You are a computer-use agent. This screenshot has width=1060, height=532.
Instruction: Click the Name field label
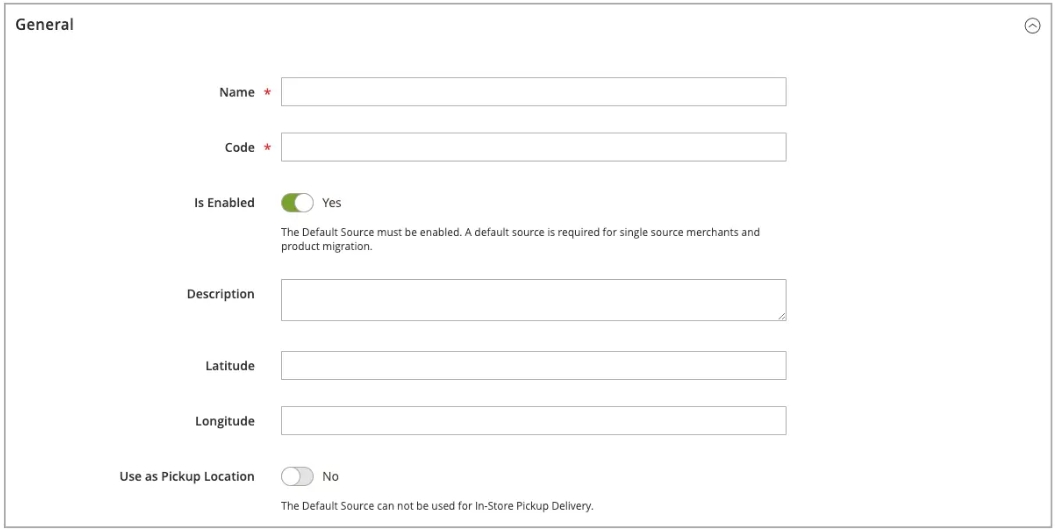[x=237, y=93]
